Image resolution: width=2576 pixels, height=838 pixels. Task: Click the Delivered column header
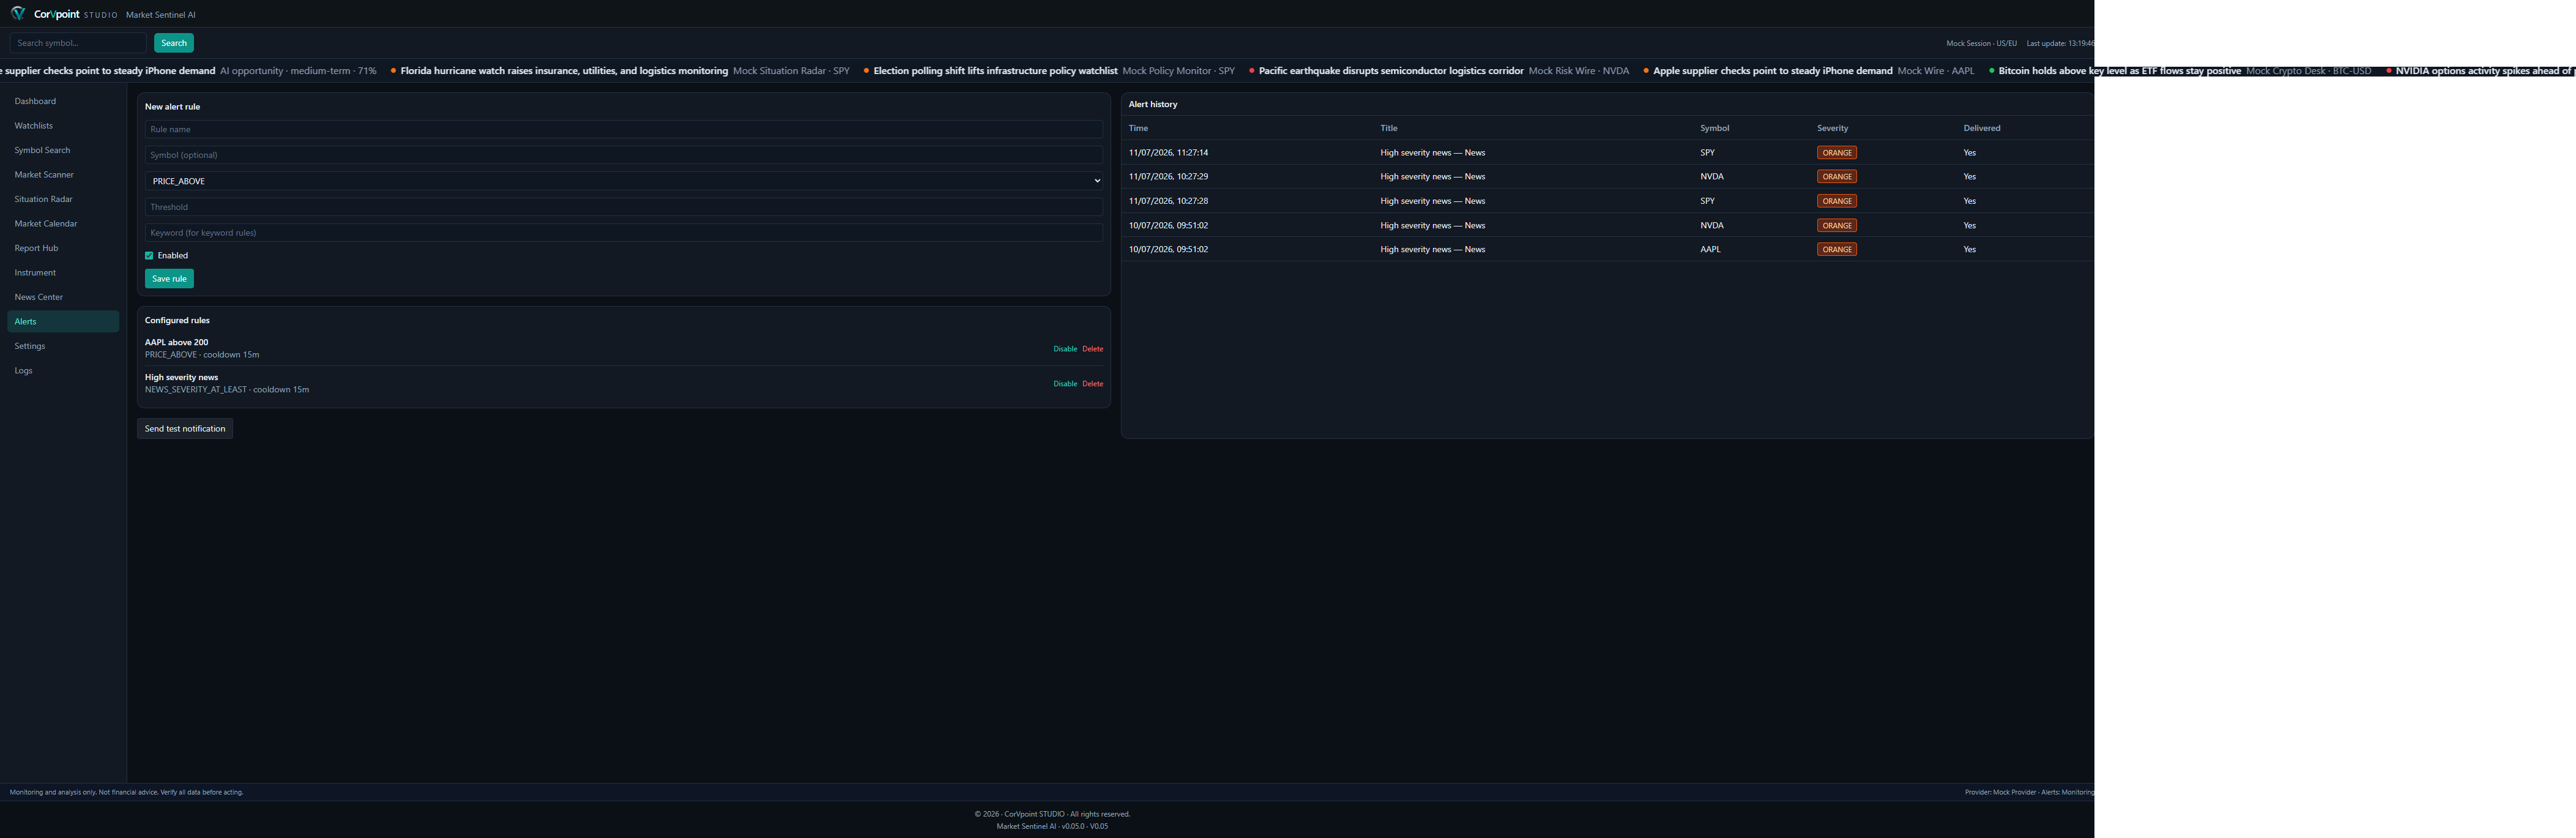pos(1982,128)
